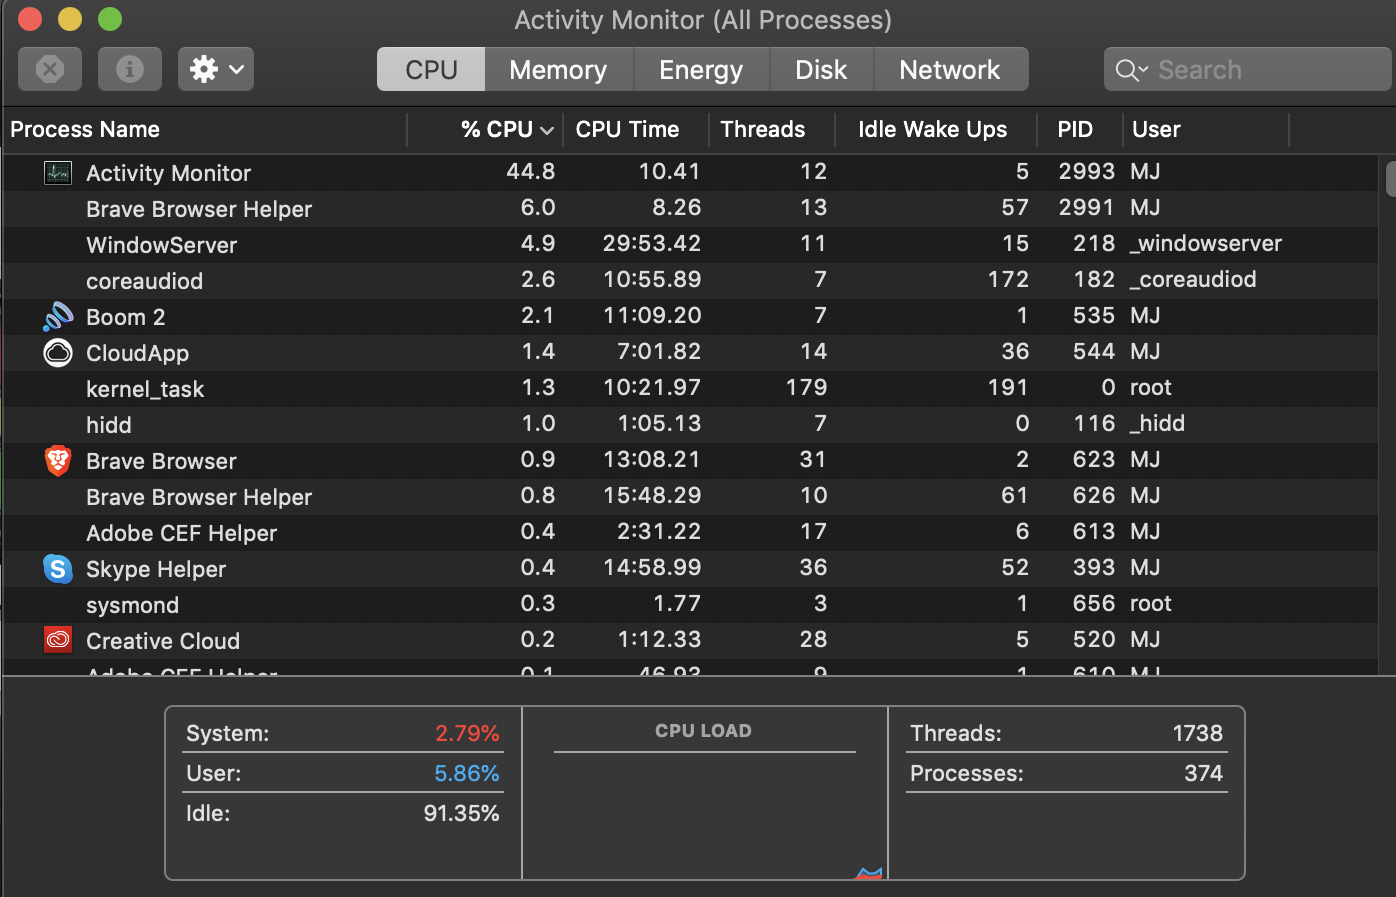The height and width of the screenshot is (897, 1396).
Task: Click the _windowserver user entry
Action: pyautogui.click(x=1206, y=243)
